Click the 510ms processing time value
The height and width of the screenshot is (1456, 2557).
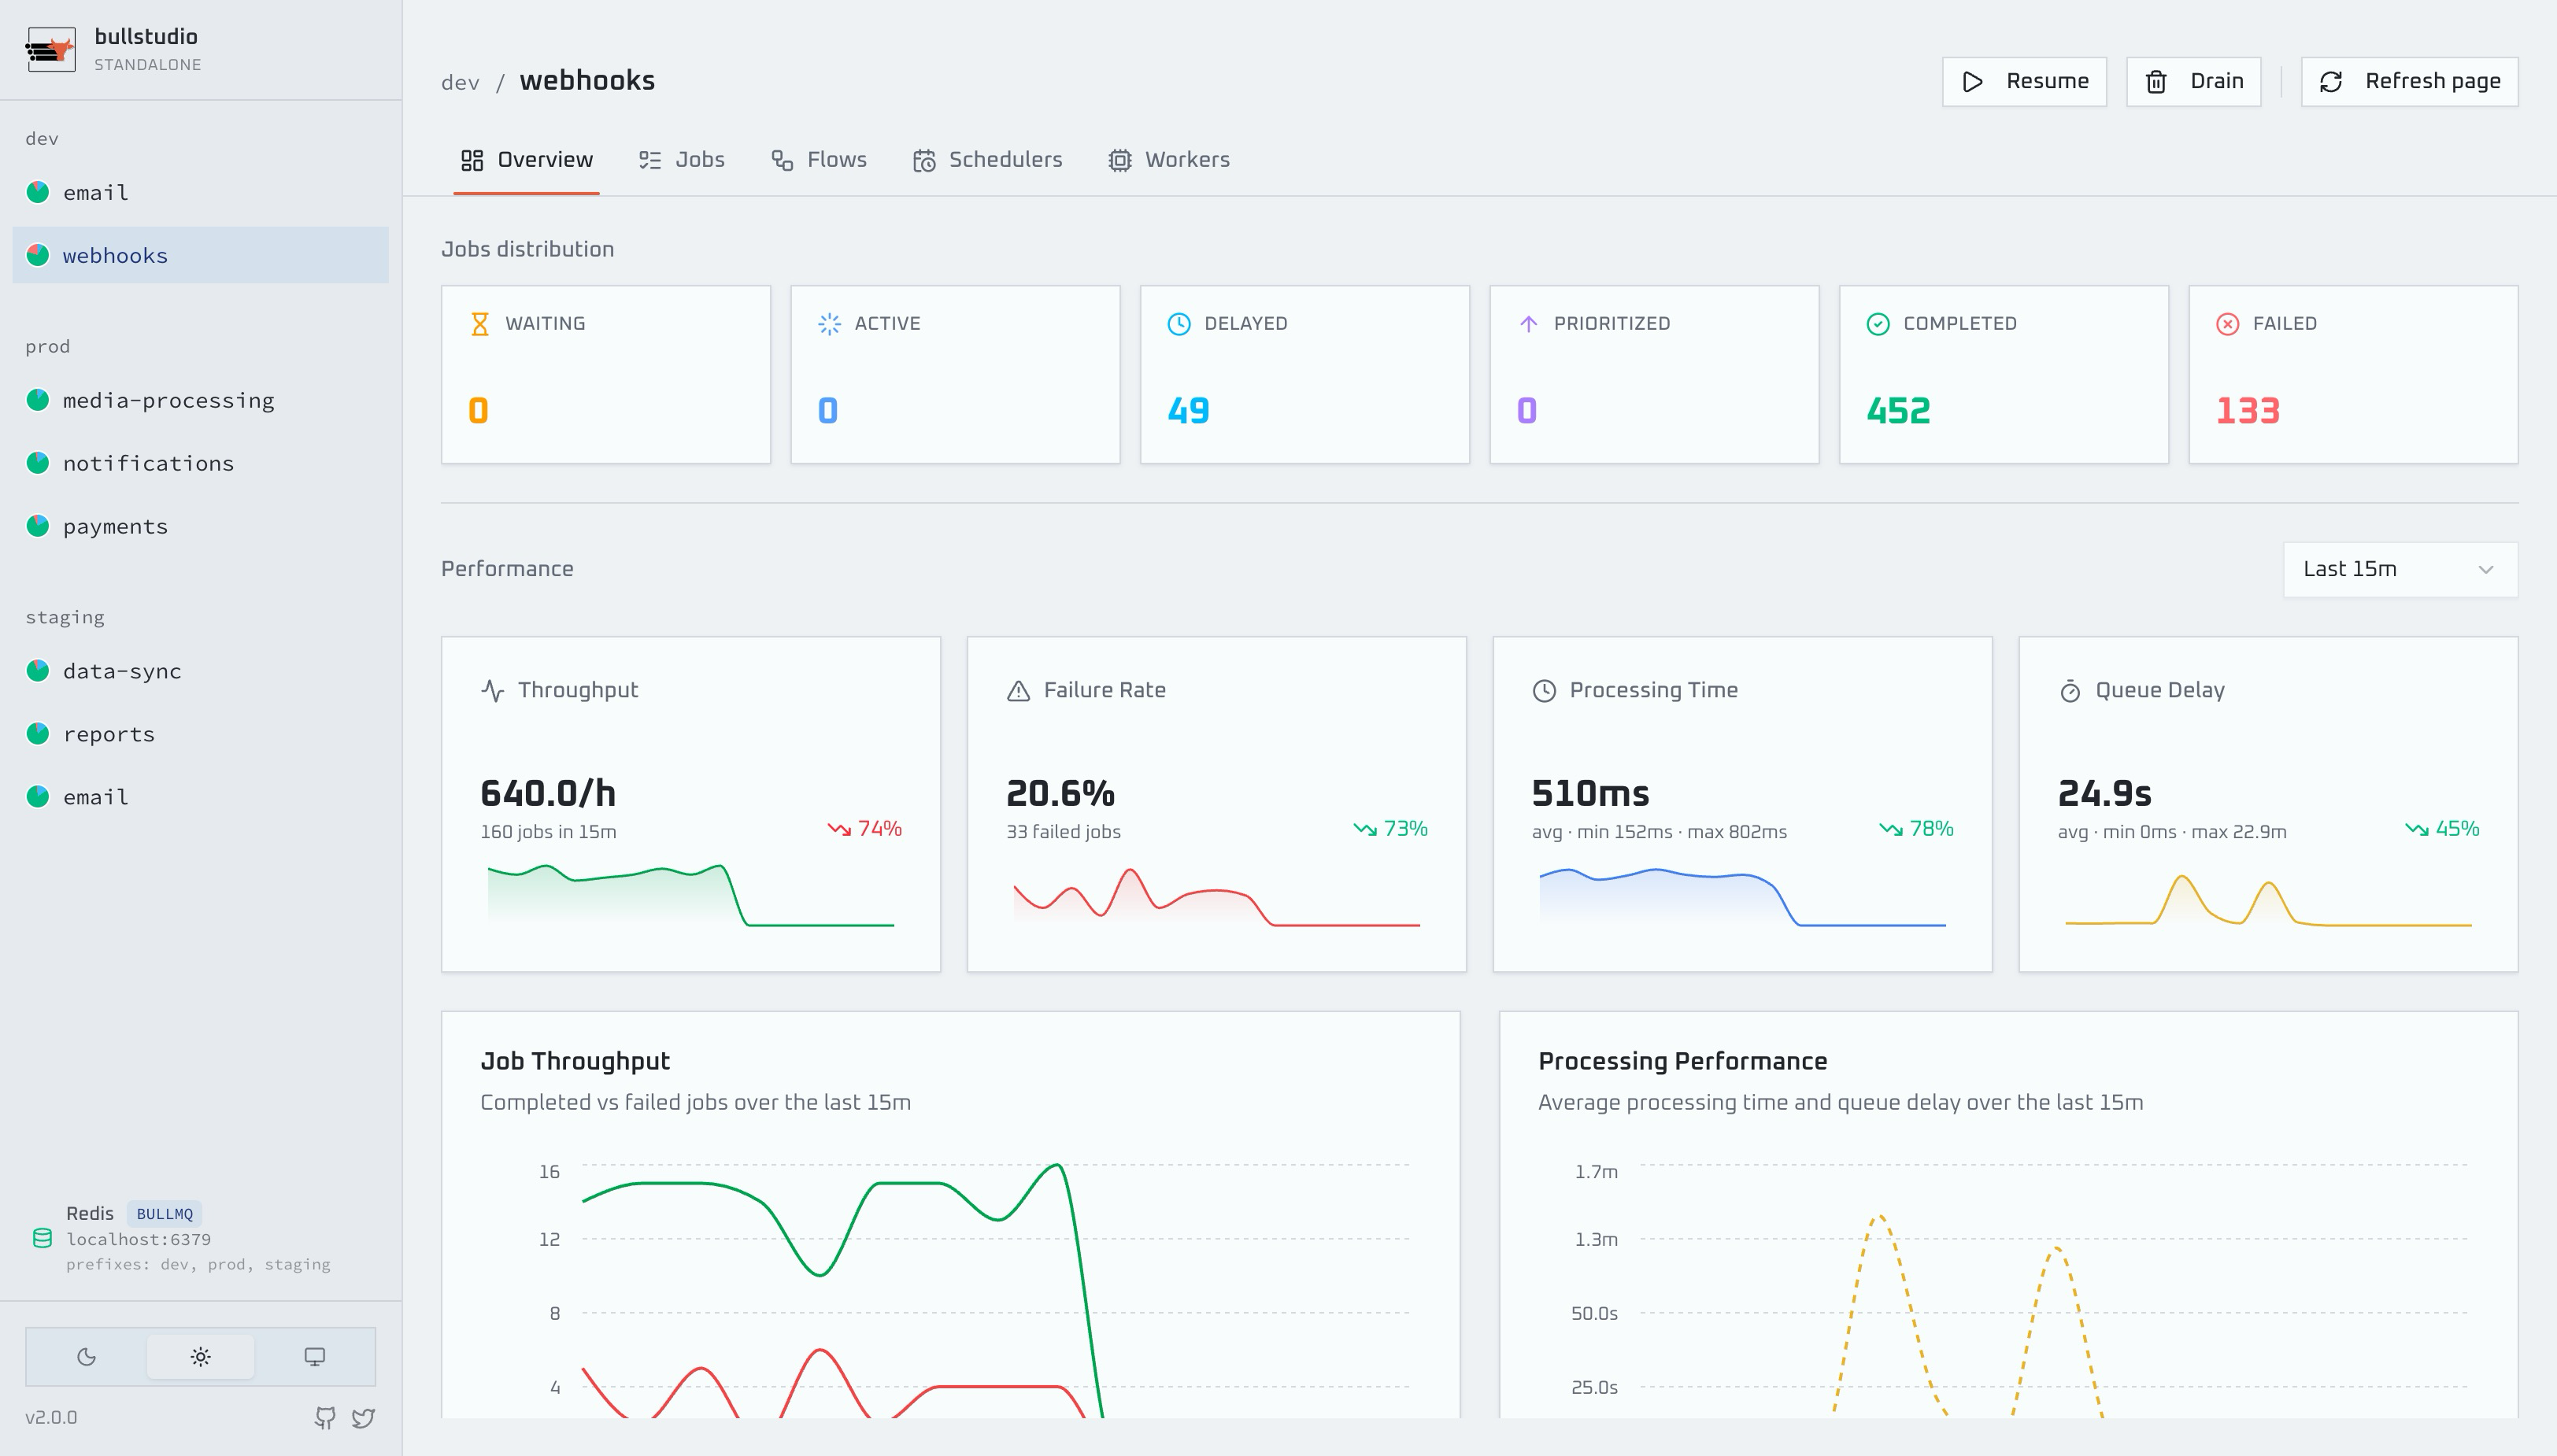pyautogui.click(x=1590, y=794)
